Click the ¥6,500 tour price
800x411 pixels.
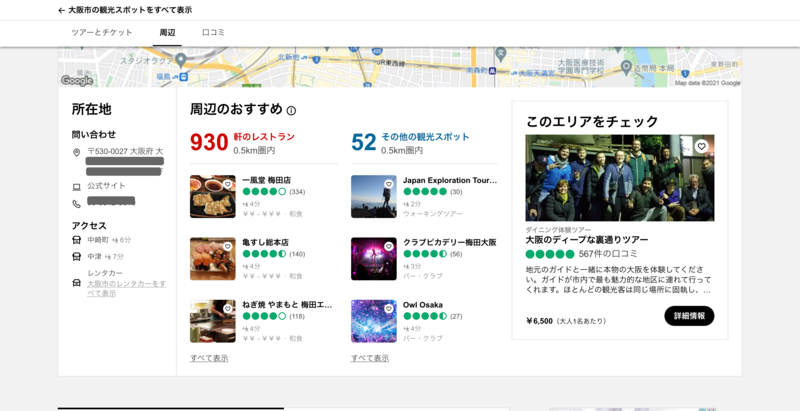[x=539, y=321]
